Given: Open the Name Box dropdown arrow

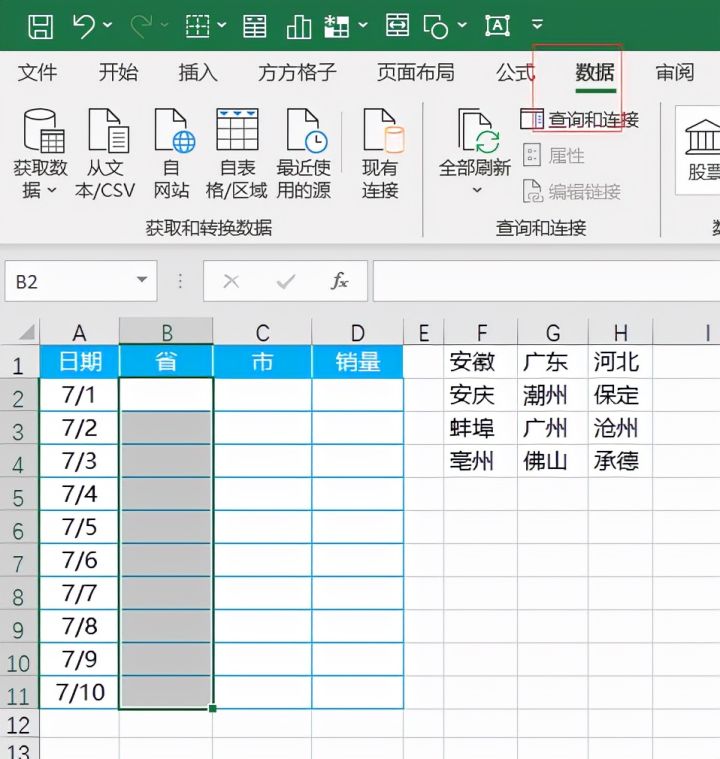Looking at the screenshot, I should pyautogui.click(x=142, y=279).
